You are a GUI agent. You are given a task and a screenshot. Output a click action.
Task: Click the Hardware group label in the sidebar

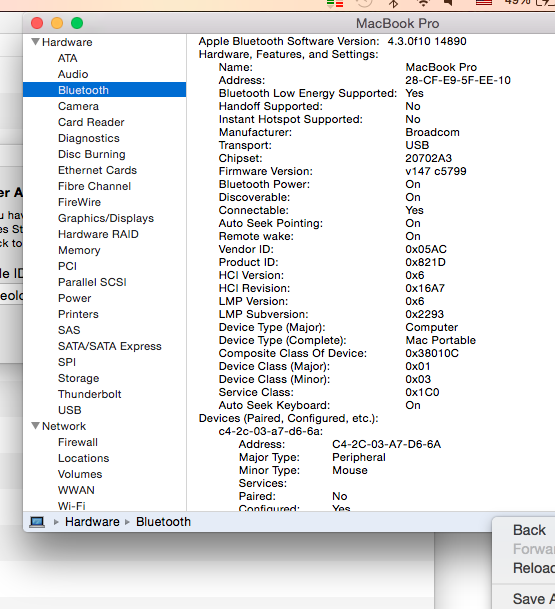[67, 42]
